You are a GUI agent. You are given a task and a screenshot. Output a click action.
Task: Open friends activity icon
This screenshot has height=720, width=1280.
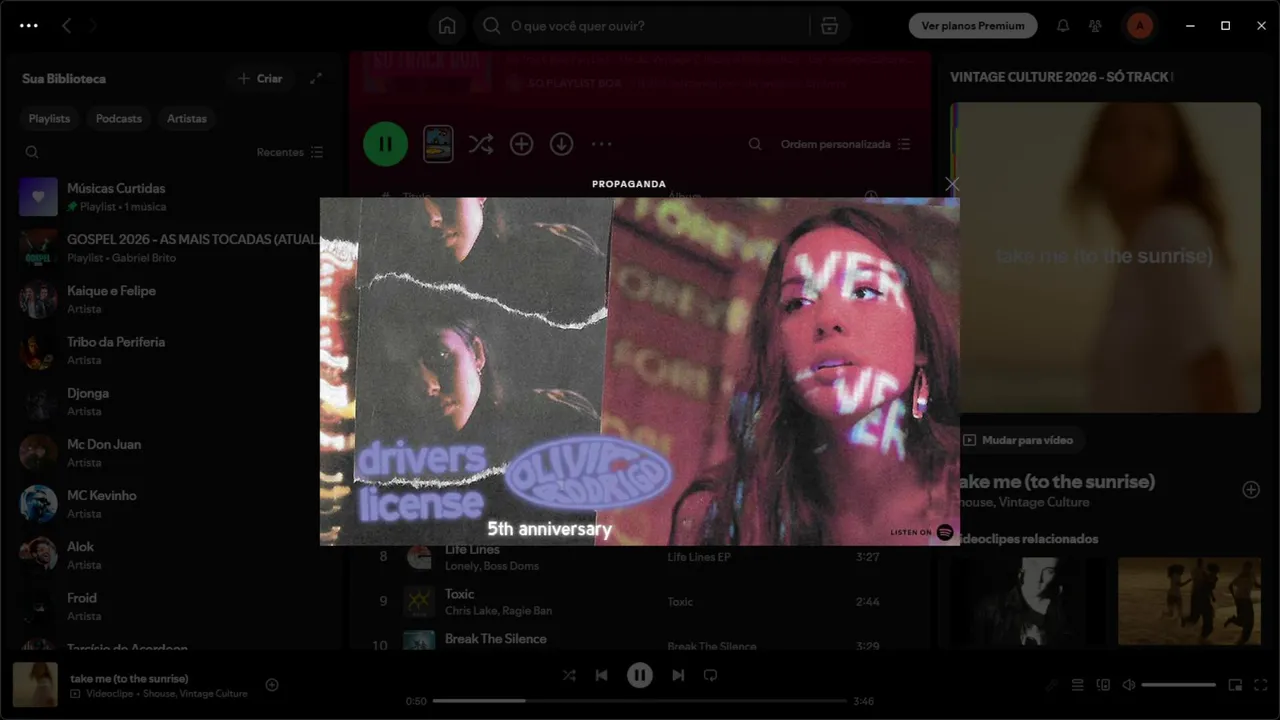(1095, 26)
